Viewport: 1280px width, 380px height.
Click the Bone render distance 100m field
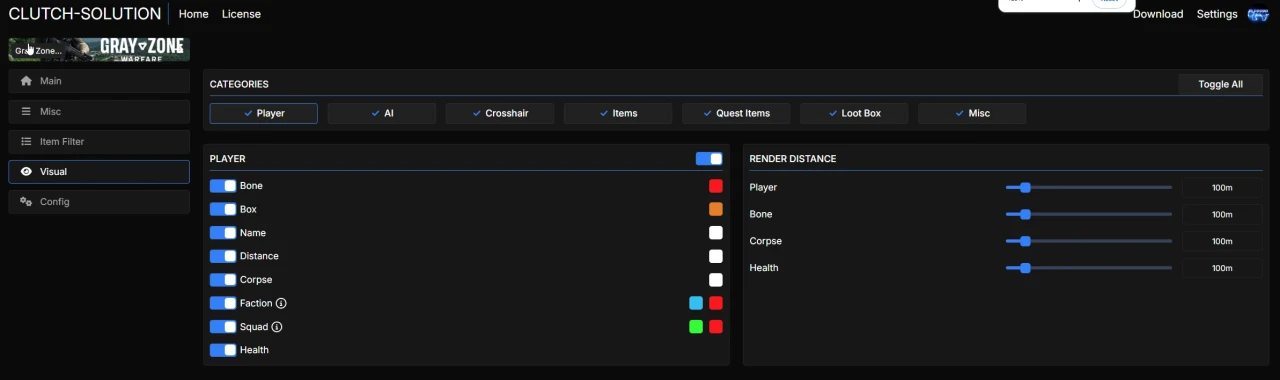(x=1222, y=214)
